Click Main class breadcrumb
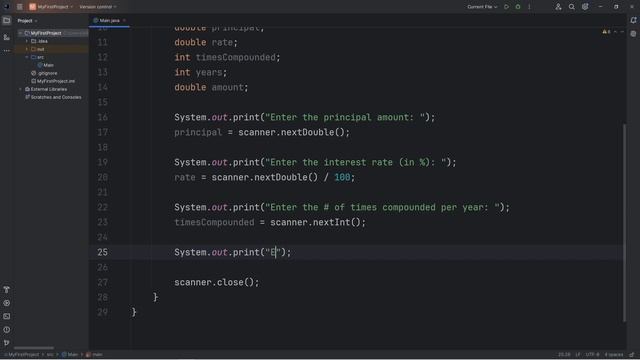 point(70,355)
